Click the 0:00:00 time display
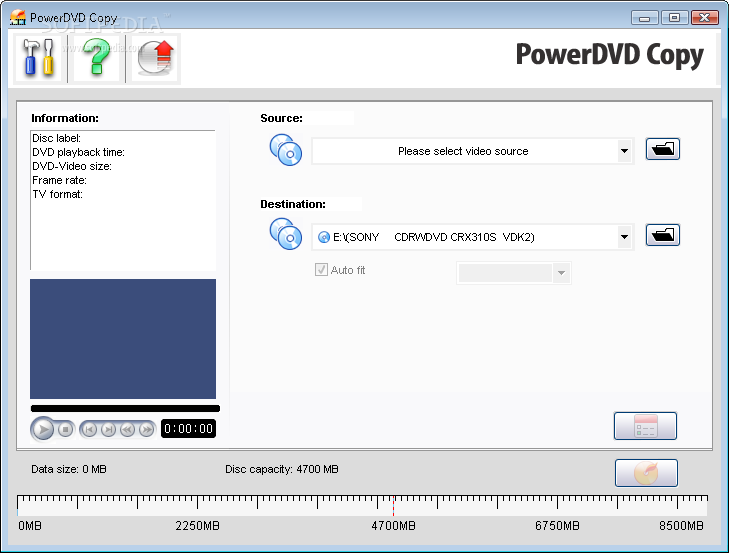The image size is (729, 553). point(188,428)
